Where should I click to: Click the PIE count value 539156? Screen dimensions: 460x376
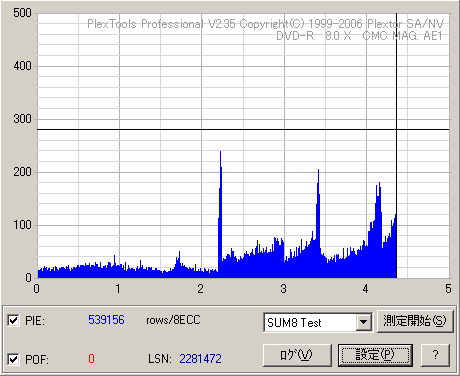click(x=106, y=320)
